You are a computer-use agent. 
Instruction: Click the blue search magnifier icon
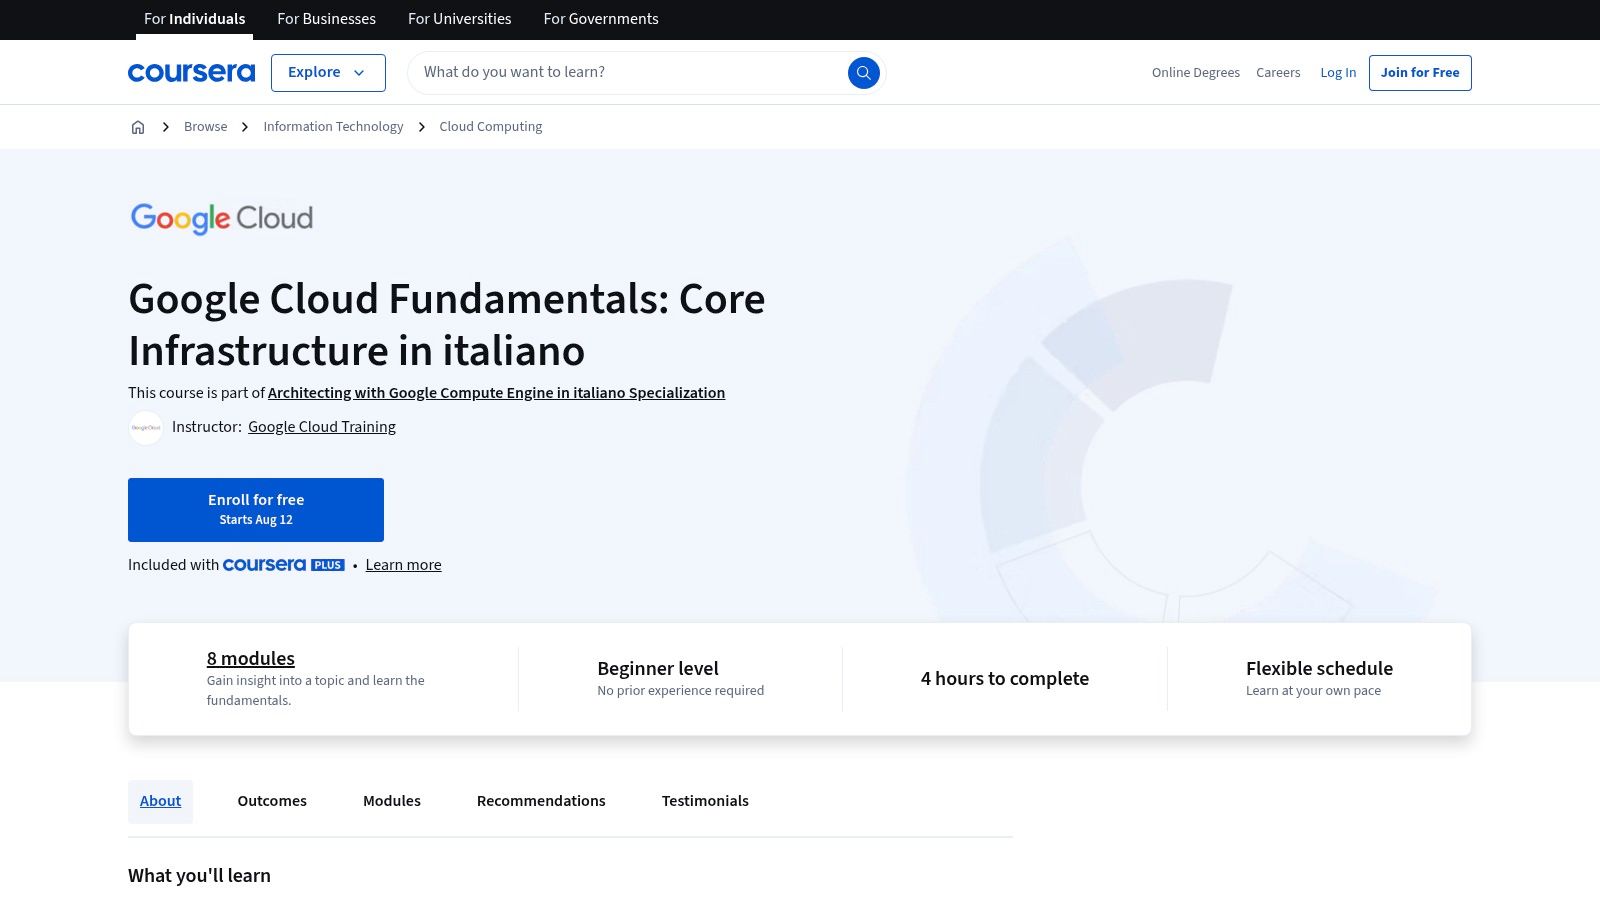(x=864, y=72)
